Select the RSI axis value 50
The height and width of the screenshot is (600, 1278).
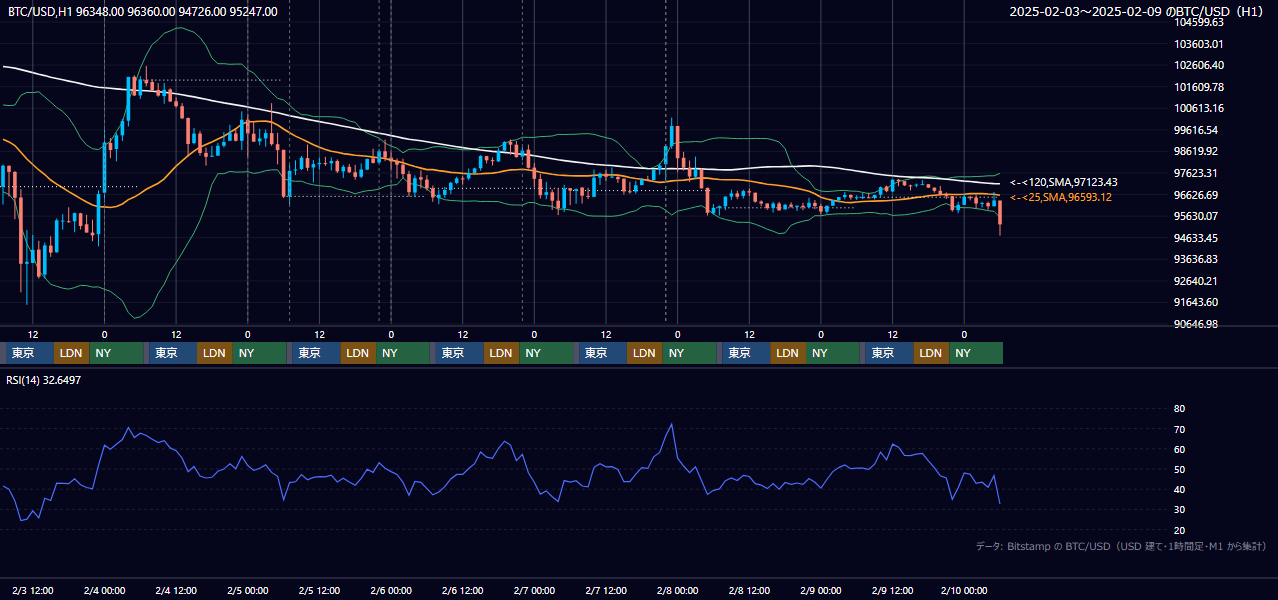click(x=1180, y=469)
